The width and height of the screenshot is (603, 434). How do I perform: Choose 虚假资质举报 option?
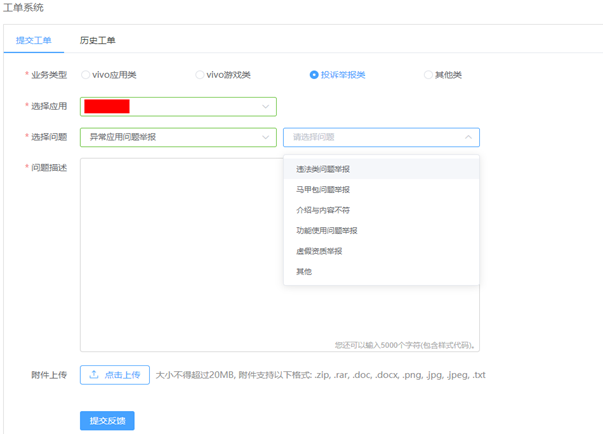pyautogui.click(x=381, y=251)
